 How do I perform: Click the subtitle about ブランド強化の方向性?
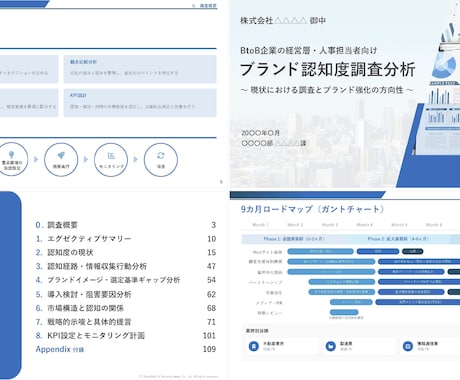(327, 90)
